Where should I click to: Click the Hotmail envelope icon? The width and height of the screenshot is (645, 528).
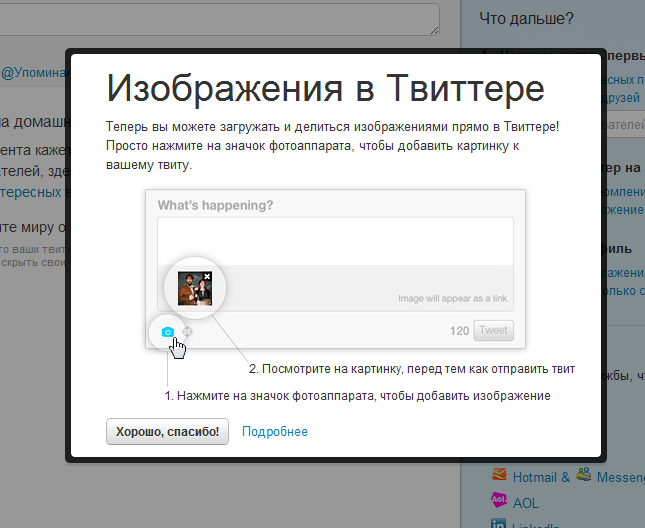[x=499, y=475]
